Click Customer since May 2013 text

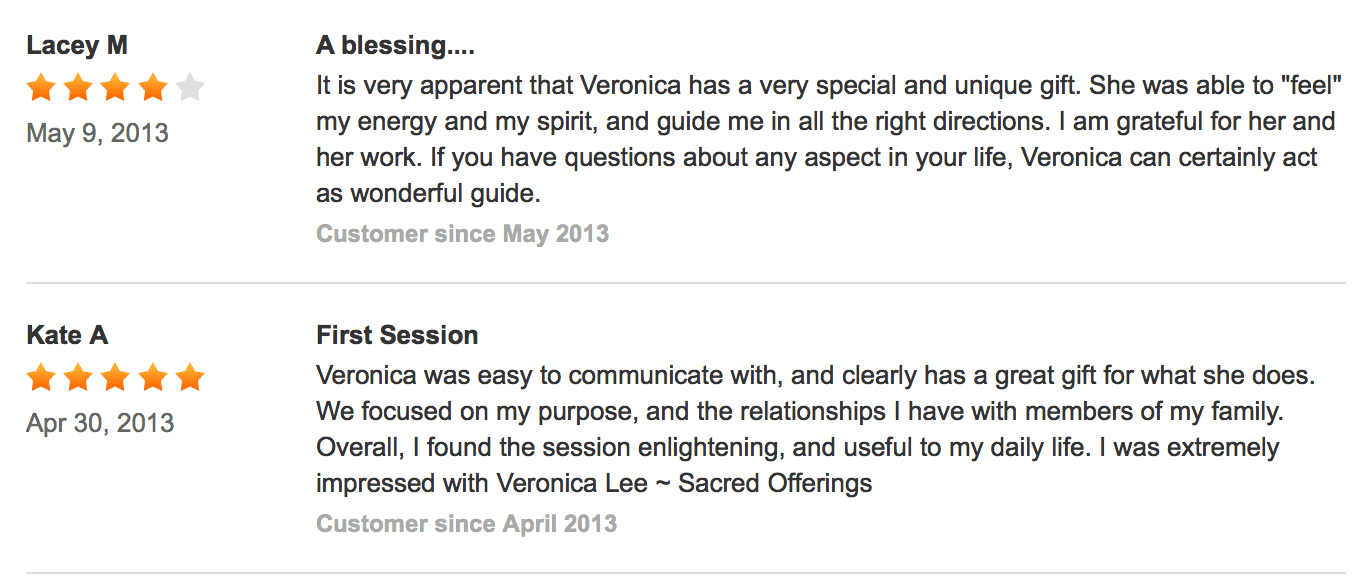462,234
